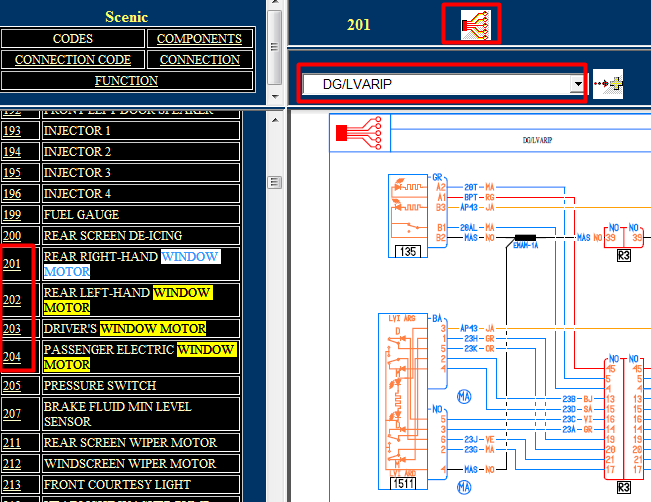Open the COMPONENTS menu link
Viewport: 651px width, 502px height.
tap(199, 39)
